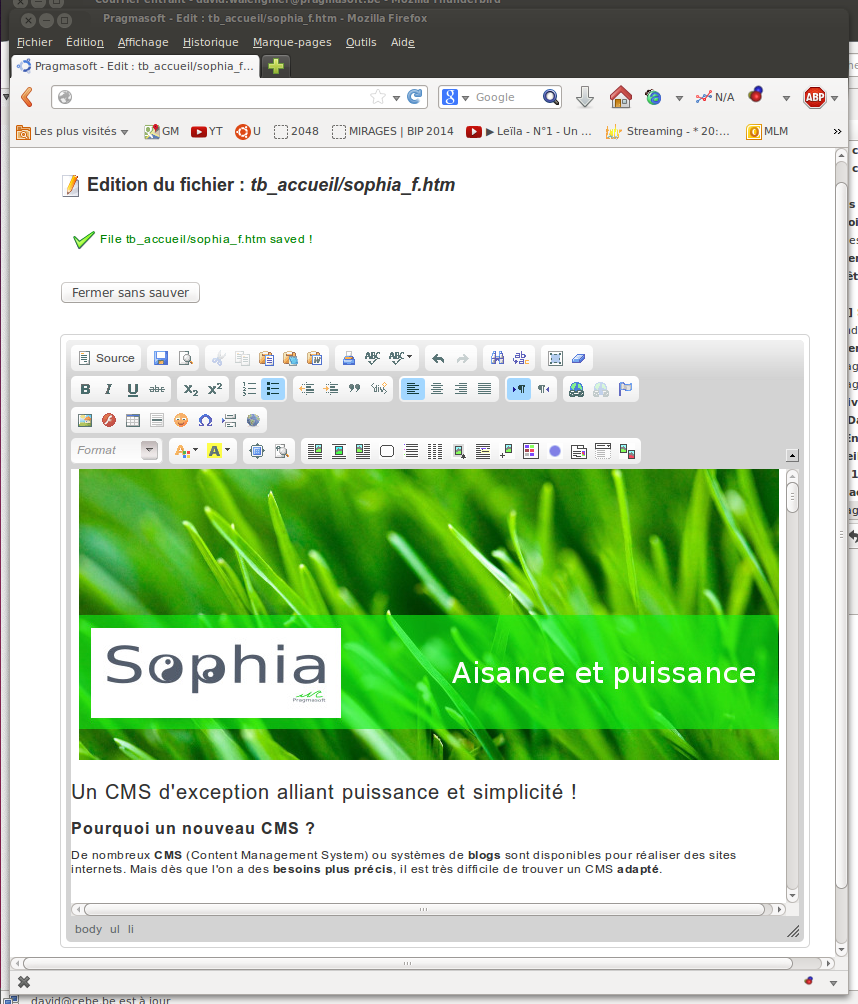Open the MIRAGES | BIP 2014 bookmark
The width and height of the screenshot is (858, 1004).
393,131
